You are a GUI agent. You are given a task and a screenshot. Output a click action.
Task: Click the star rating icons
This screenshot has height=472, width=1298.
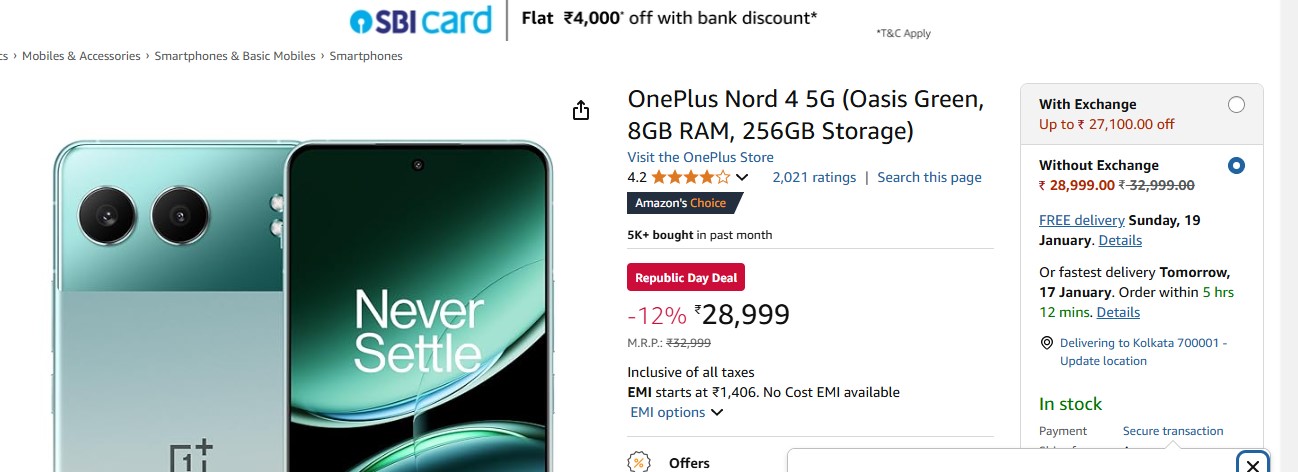coord(691,177)
